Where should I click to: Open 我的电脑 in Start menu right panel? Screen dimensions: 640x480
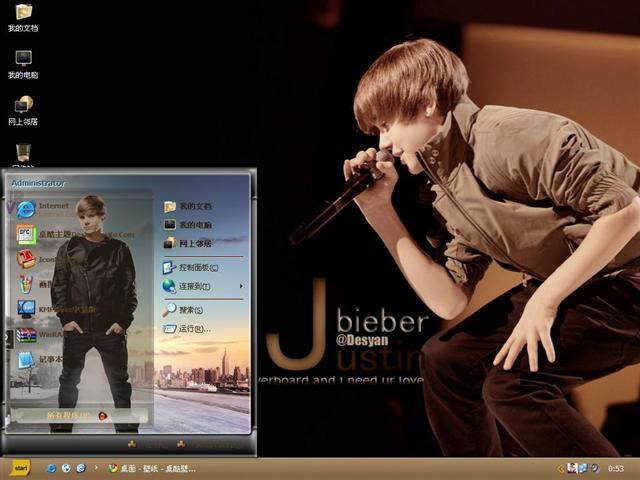pos(188,224)
